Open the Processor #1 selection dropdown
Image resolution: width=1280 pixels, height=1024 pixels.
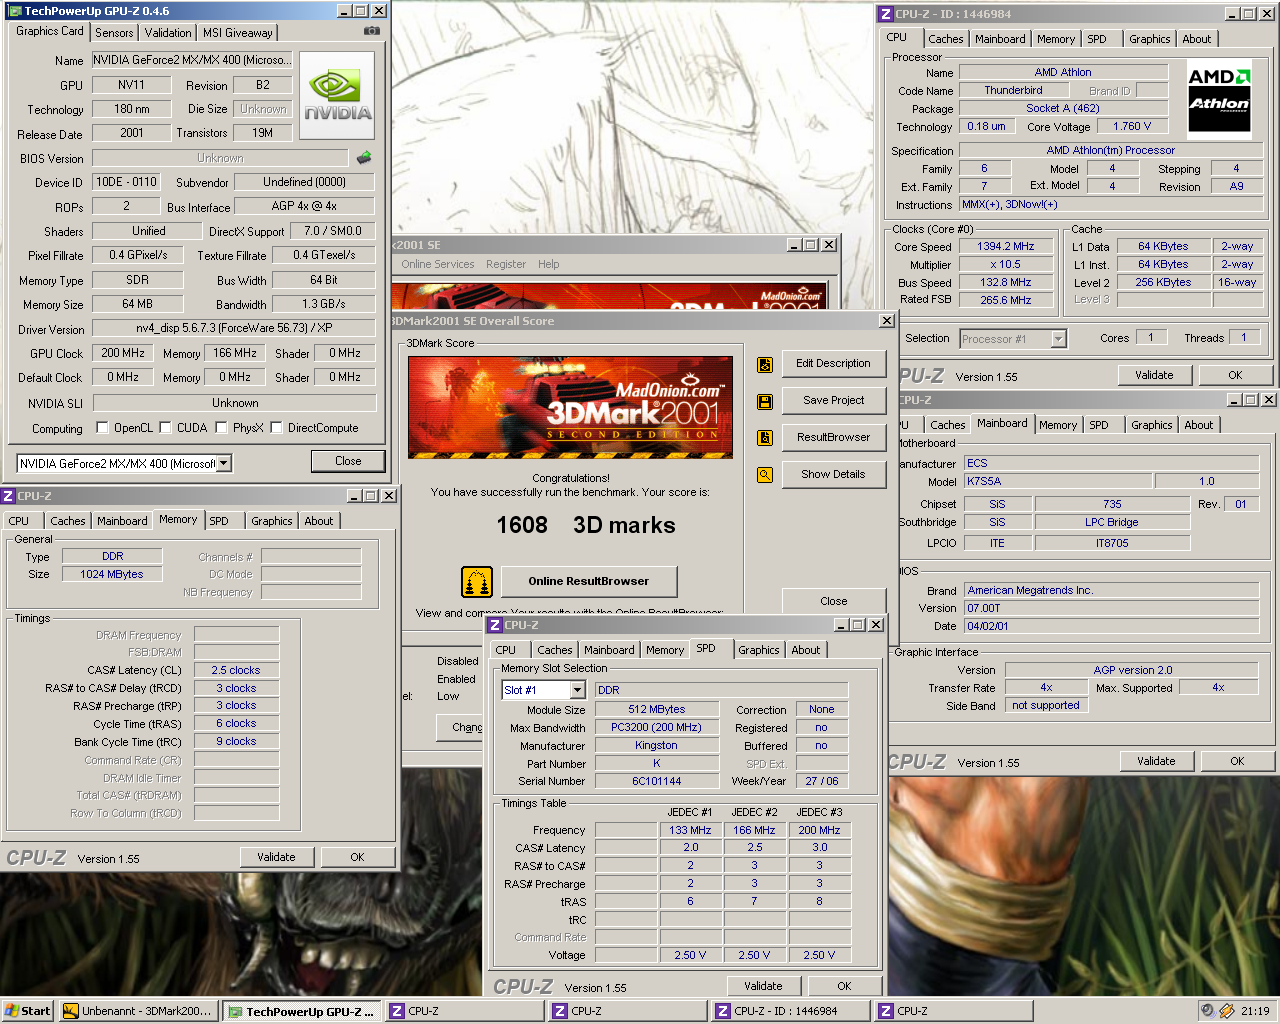(1058, 339)
